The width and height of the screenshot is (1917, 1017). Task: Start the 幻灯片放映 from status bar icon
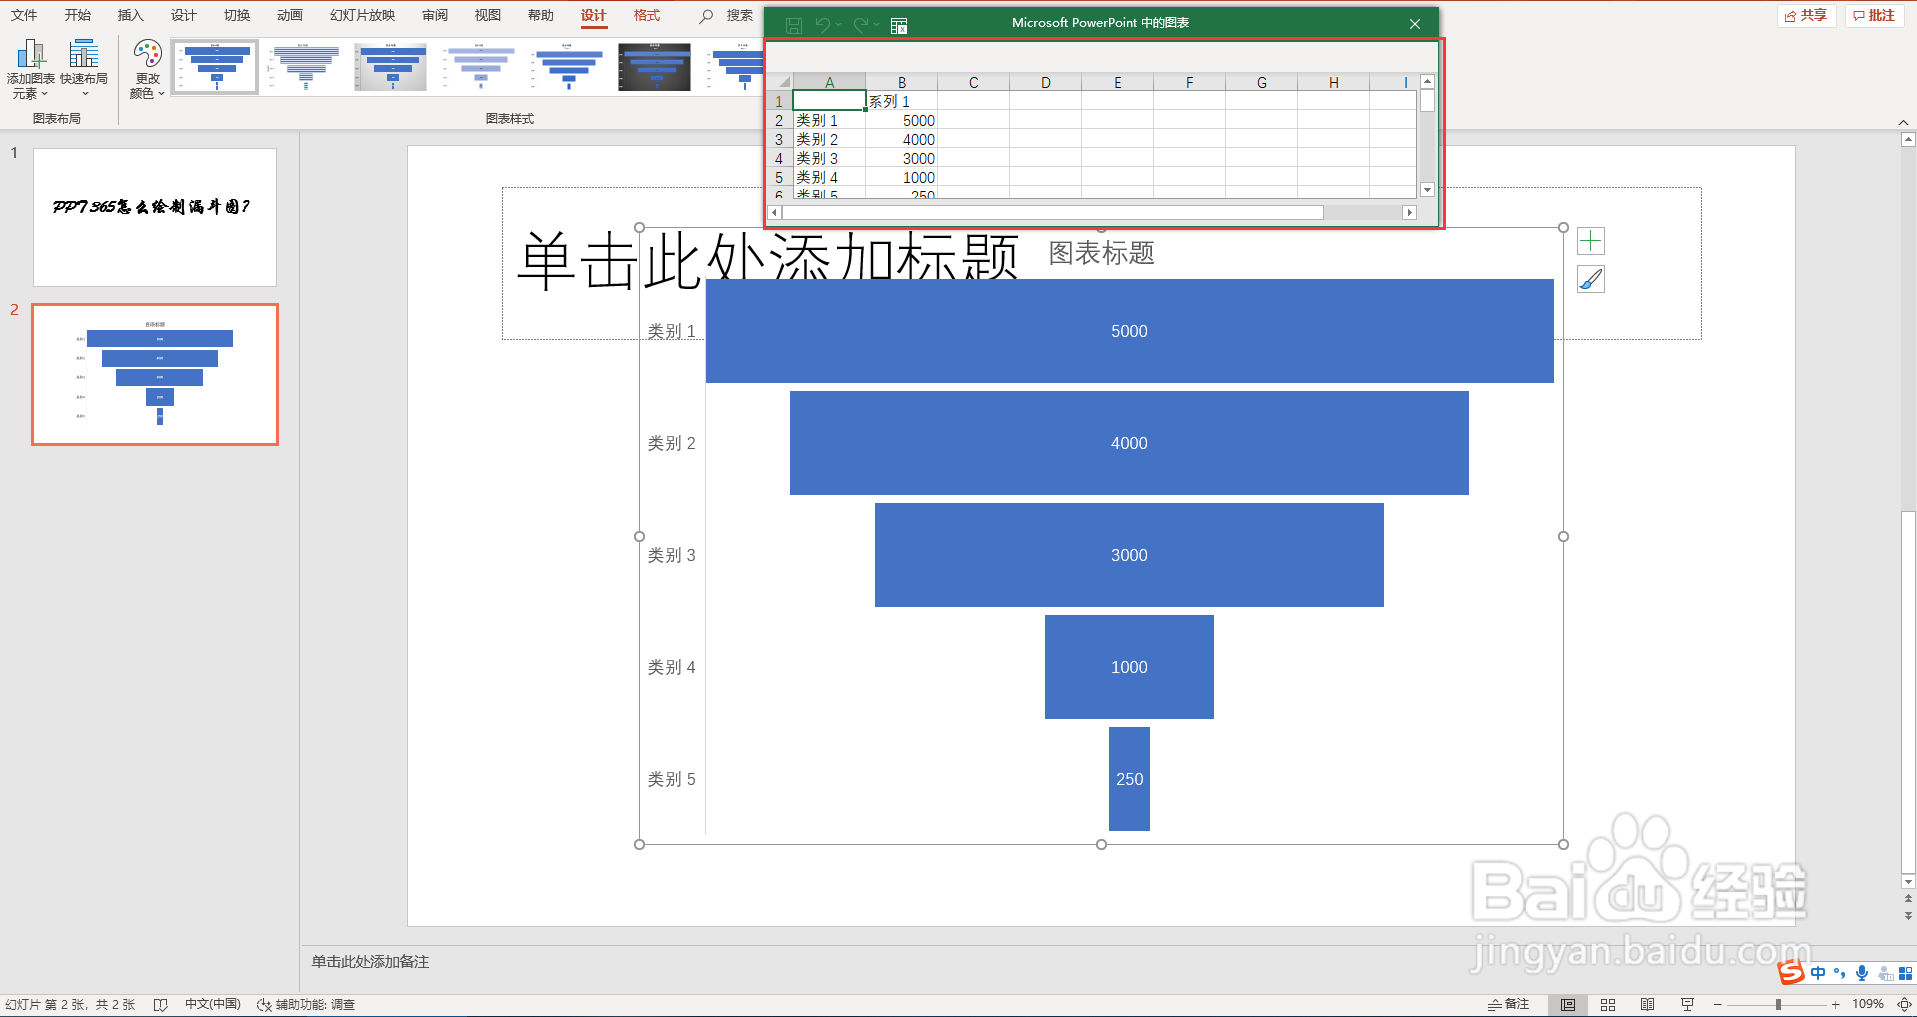pyautogui.click(x=1688, y=1004)
